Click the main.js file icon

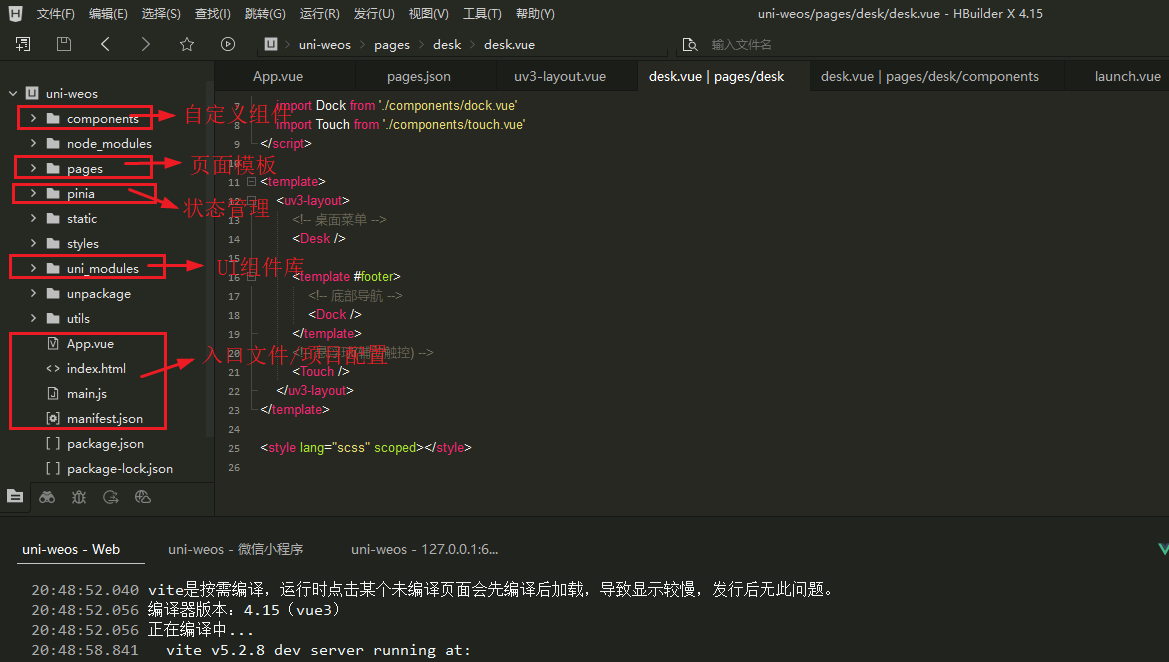point(53,393)
